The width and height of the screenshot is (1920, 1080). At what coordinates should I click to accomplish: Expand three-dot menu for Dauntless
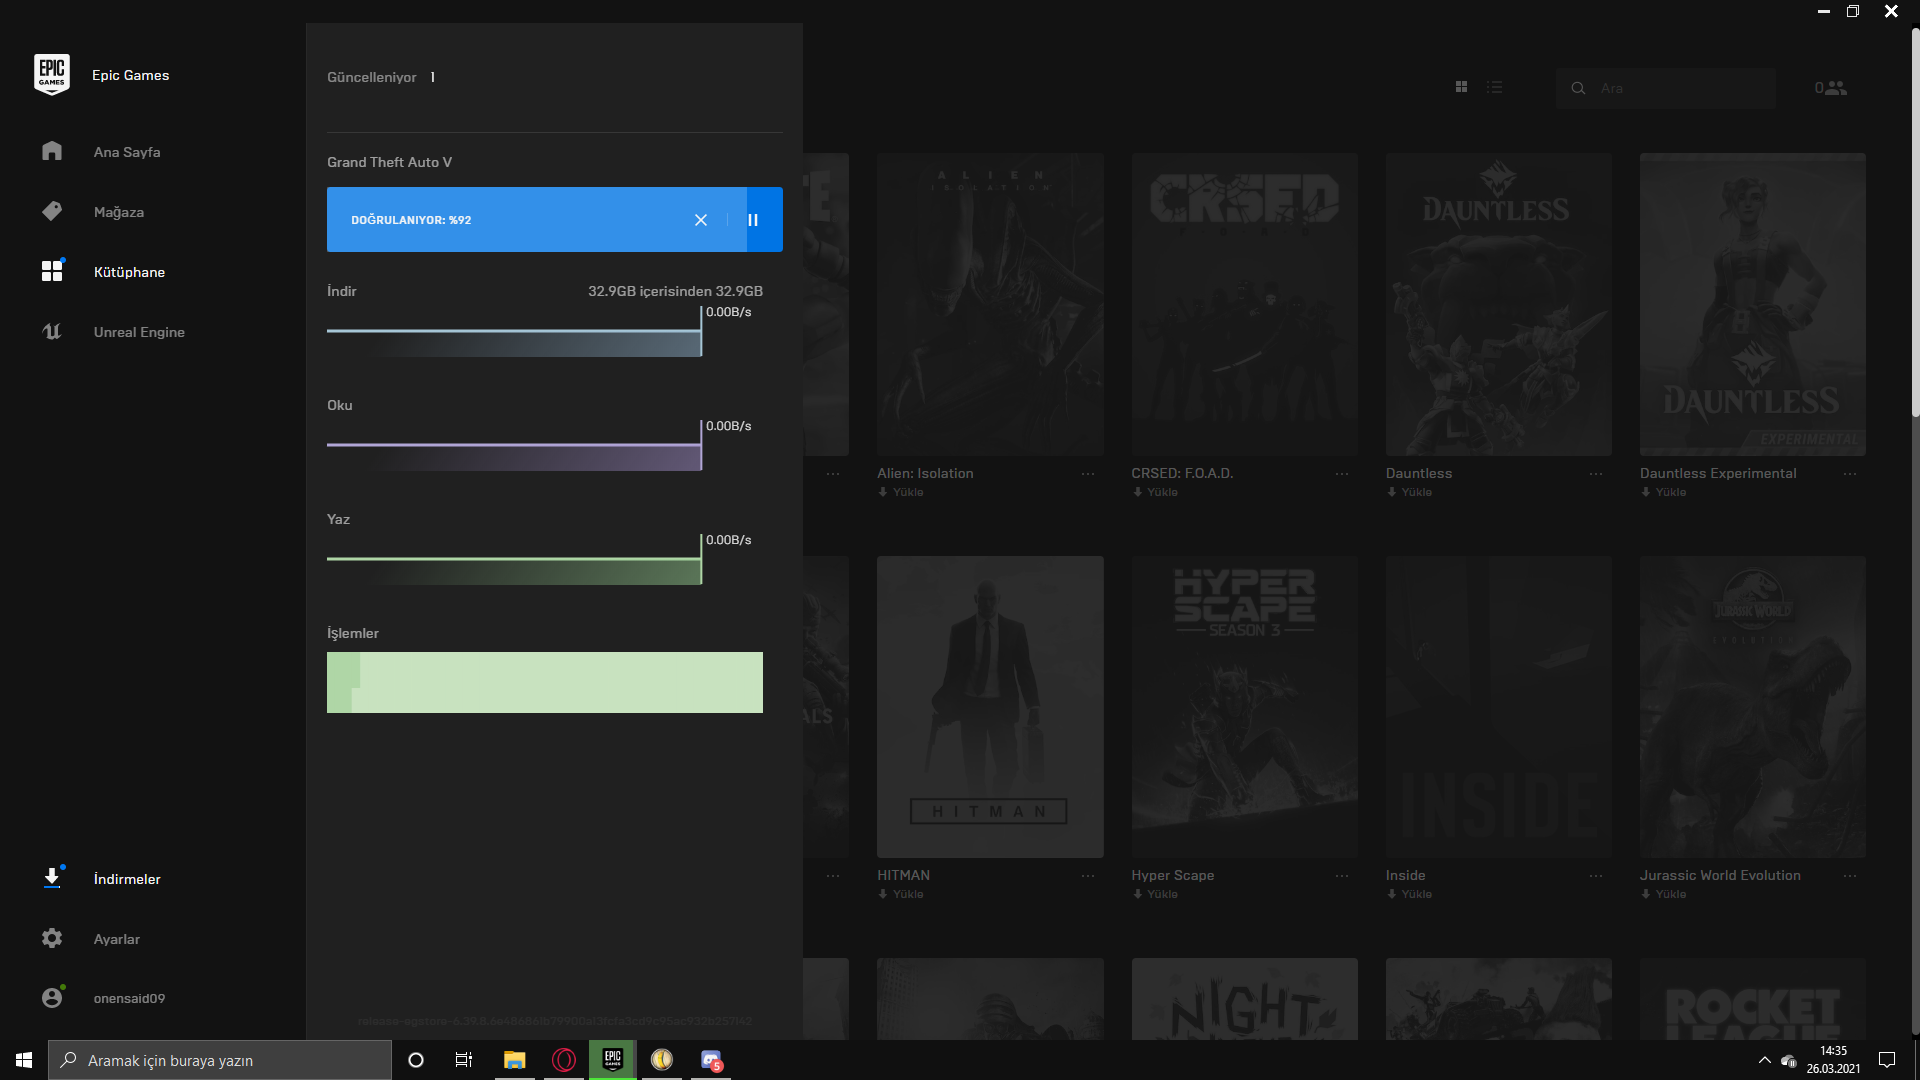[1595, 474]
